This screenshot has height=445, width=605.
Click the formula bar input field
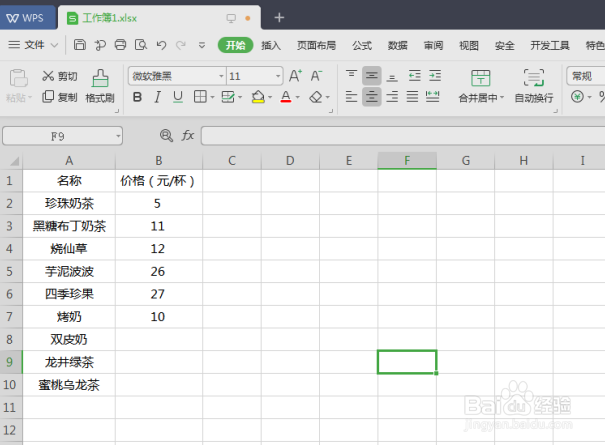coord(403,136)
